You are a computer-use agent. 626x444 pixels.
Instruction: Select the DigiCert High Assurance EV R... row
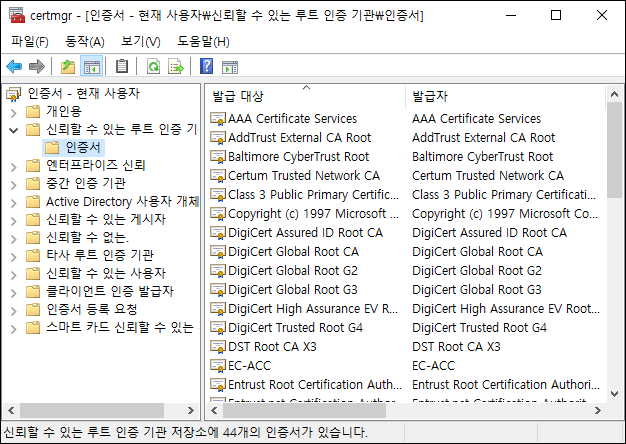(404, 309)
